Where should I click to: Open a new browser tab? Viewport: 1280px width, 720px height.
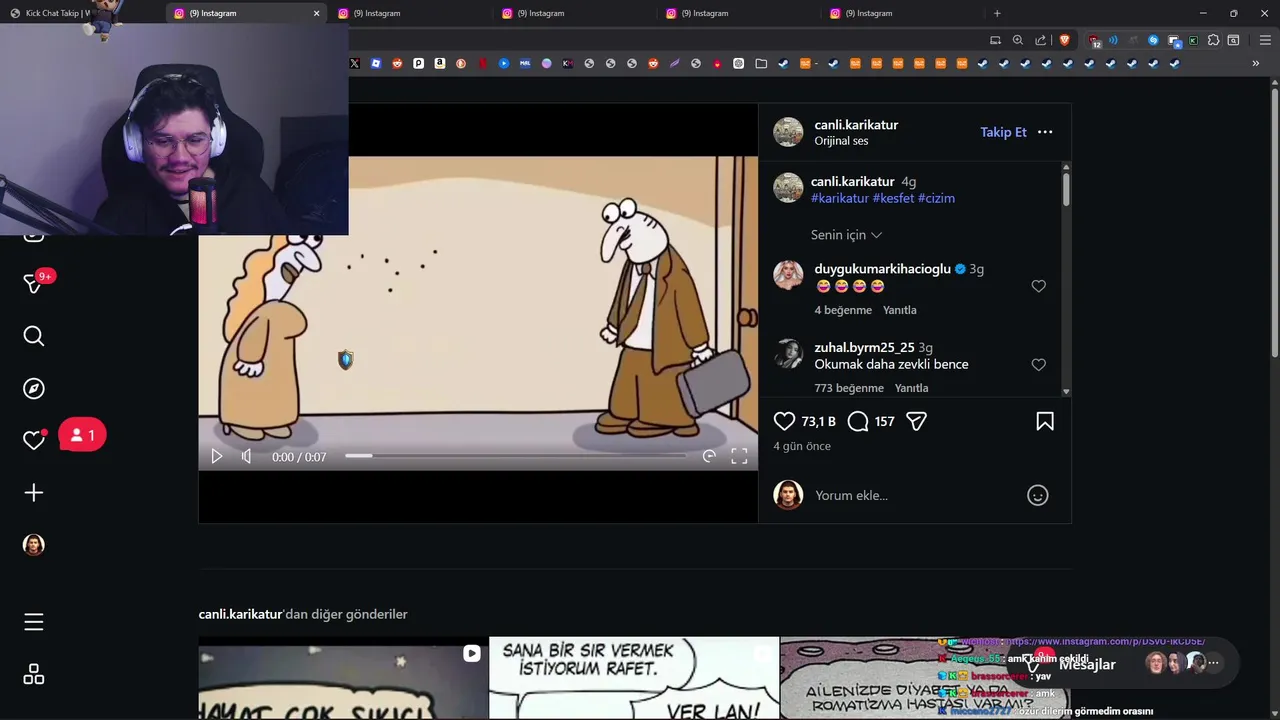pyautogui.click(x=997, y=13)
